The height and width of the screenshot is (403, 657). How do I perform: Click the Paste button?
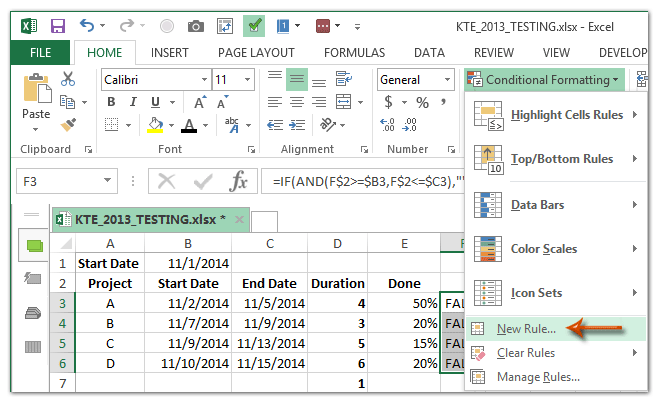36,100
